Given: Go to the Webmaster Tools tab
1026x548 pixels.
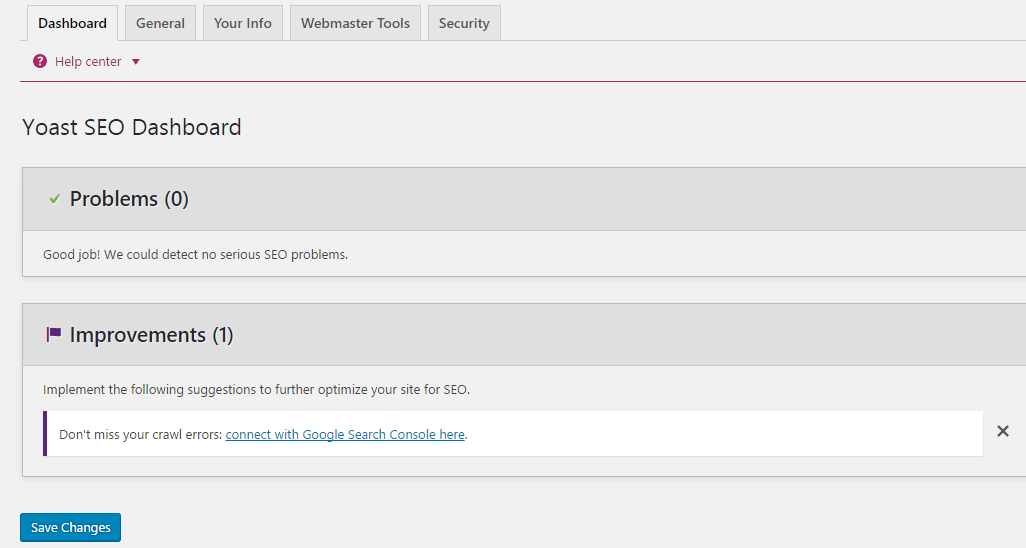Looking at the screenshot, I should [x=355, y=23].
